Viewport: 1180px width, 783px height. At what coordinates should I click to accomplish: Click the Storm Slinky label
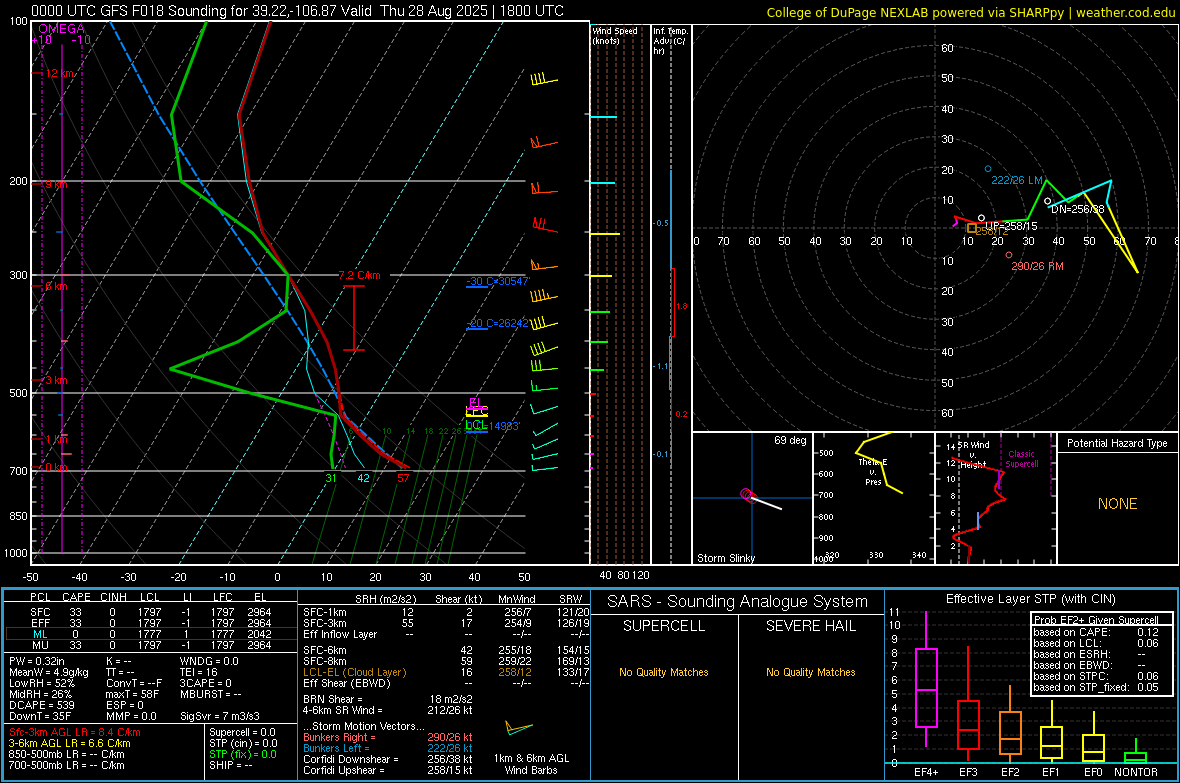click(x=725, y=558)
